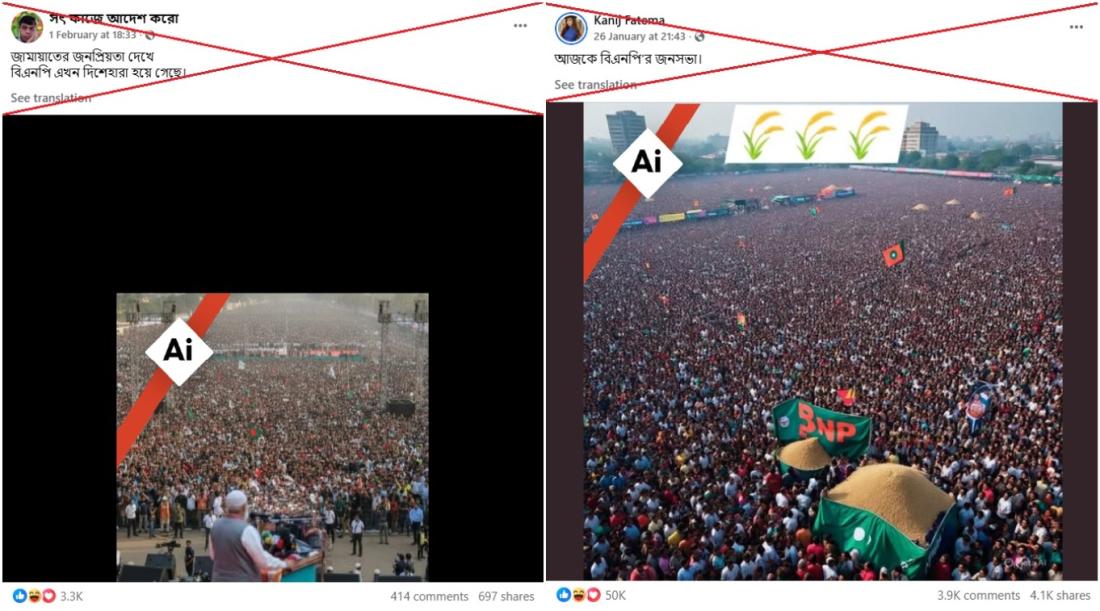Click the public globe icon on left post
1100x611 pixels.
[x=149, y=35]
